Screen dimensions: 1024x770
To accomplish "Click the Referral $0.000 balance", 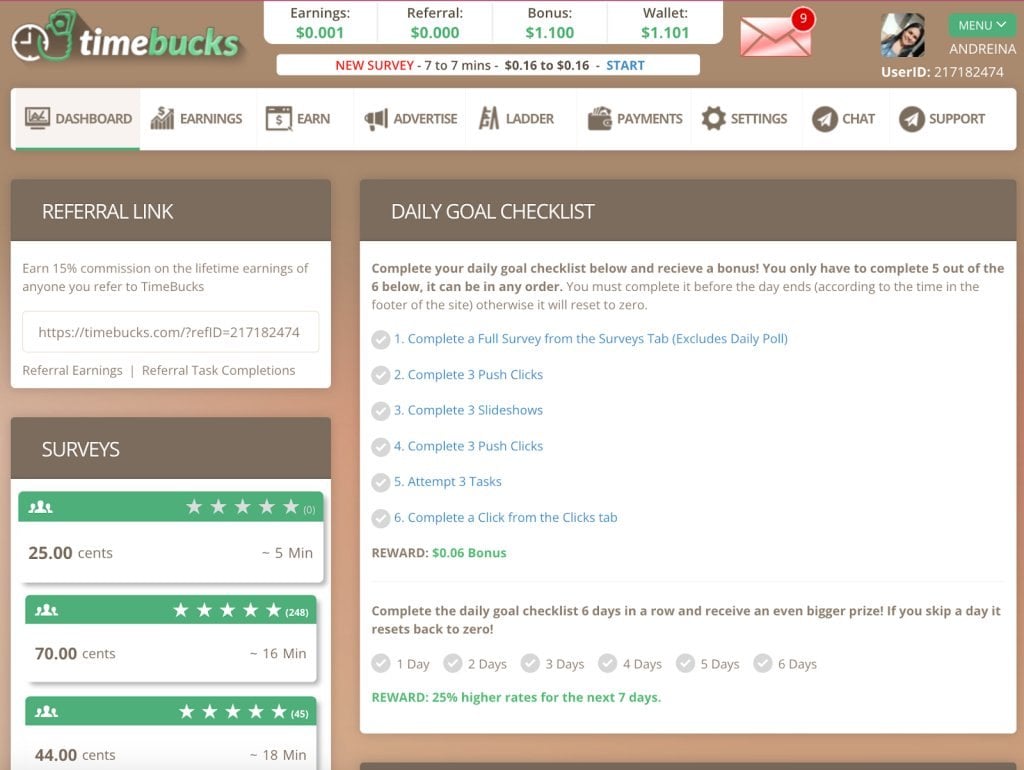I will (x=435, y=33).
